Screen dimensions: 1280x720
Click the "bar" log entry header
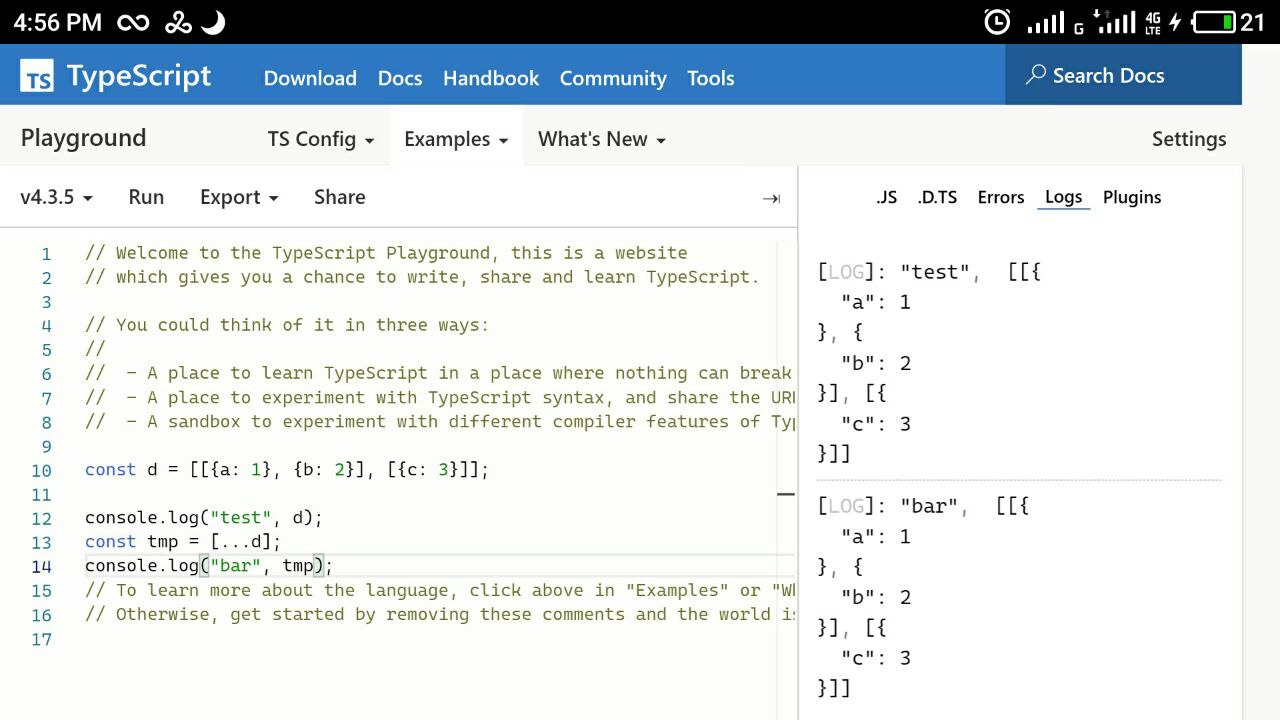923,506
